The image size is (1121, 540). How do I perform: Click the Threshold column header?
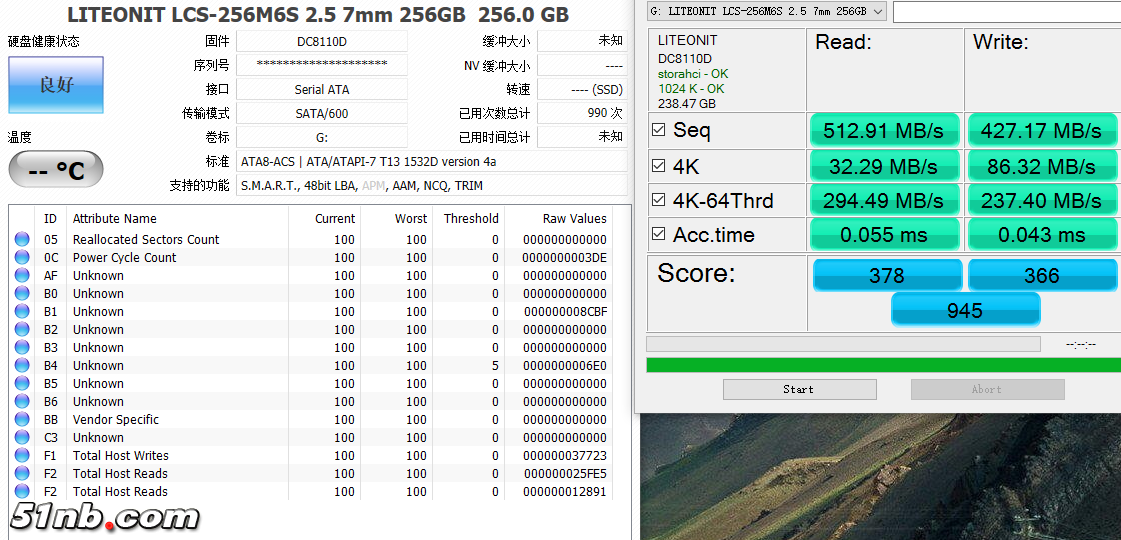471,219
